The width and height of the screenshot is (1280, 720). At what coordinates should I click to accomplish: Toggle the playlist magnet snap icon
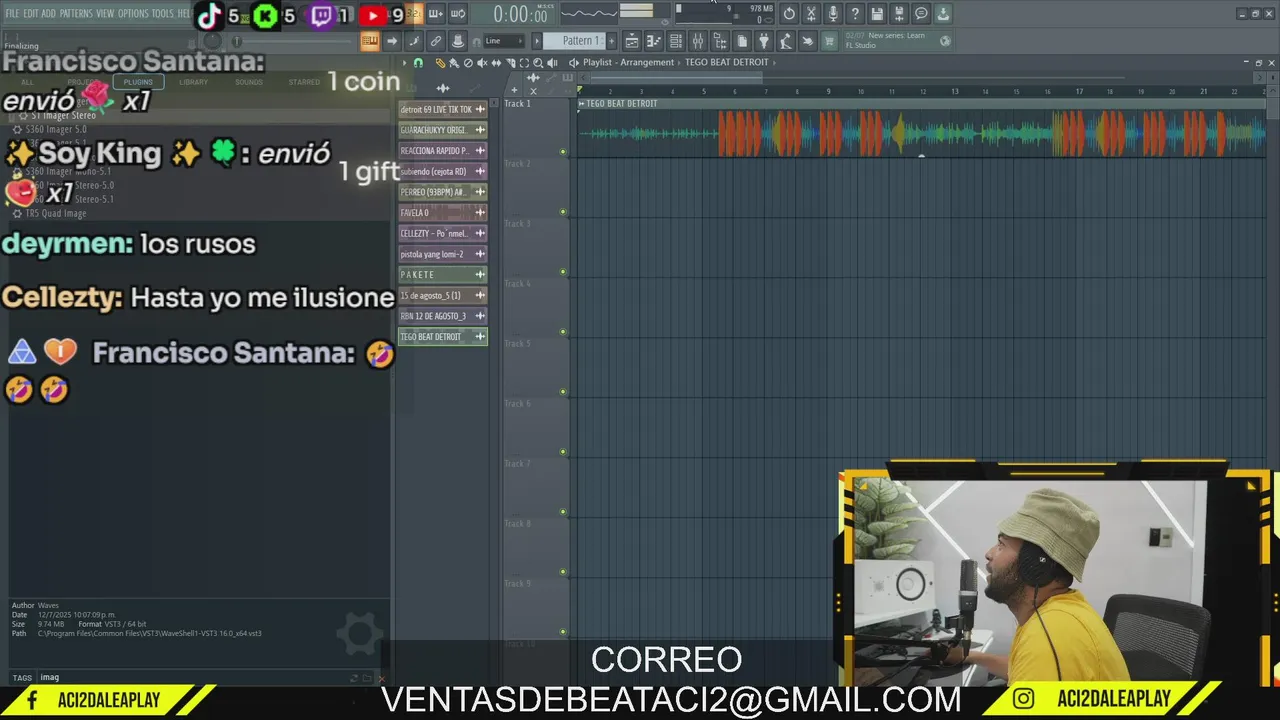click(x=418, y=63)
